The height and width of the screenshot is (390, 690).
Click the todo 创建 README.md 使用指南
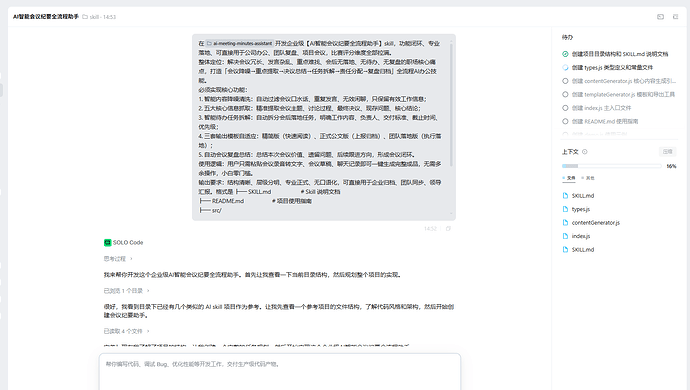605,121
